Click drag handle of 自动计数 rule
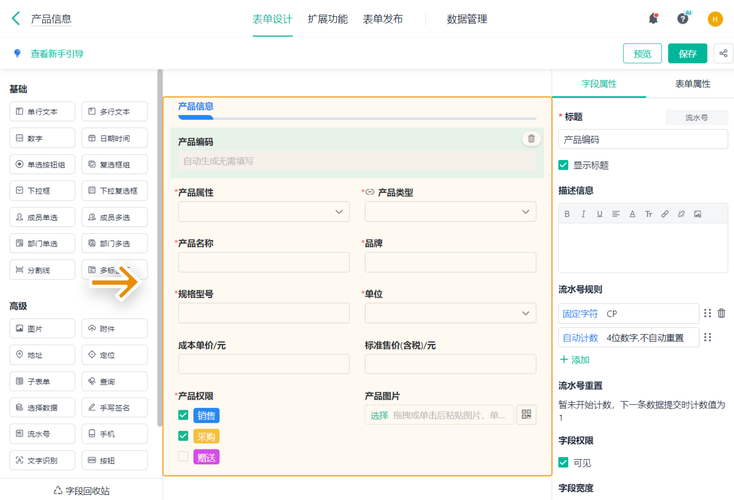The width and height of the screenshot is (734, 500). 707,337
